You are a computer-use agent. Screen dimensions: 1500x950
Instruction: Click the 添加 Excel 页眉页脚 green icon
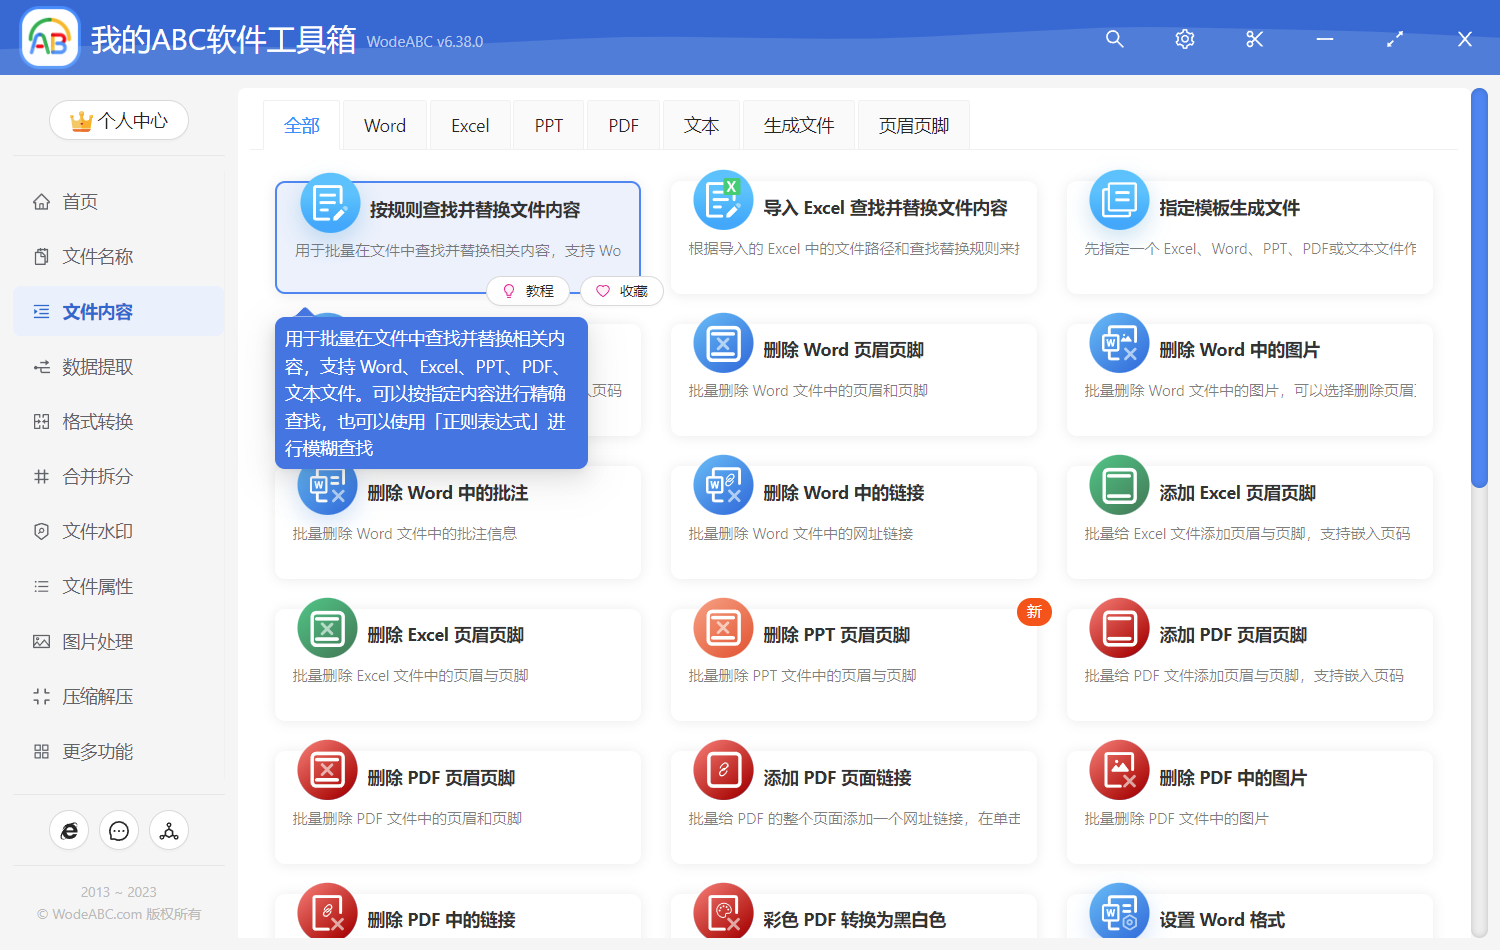1119,486
